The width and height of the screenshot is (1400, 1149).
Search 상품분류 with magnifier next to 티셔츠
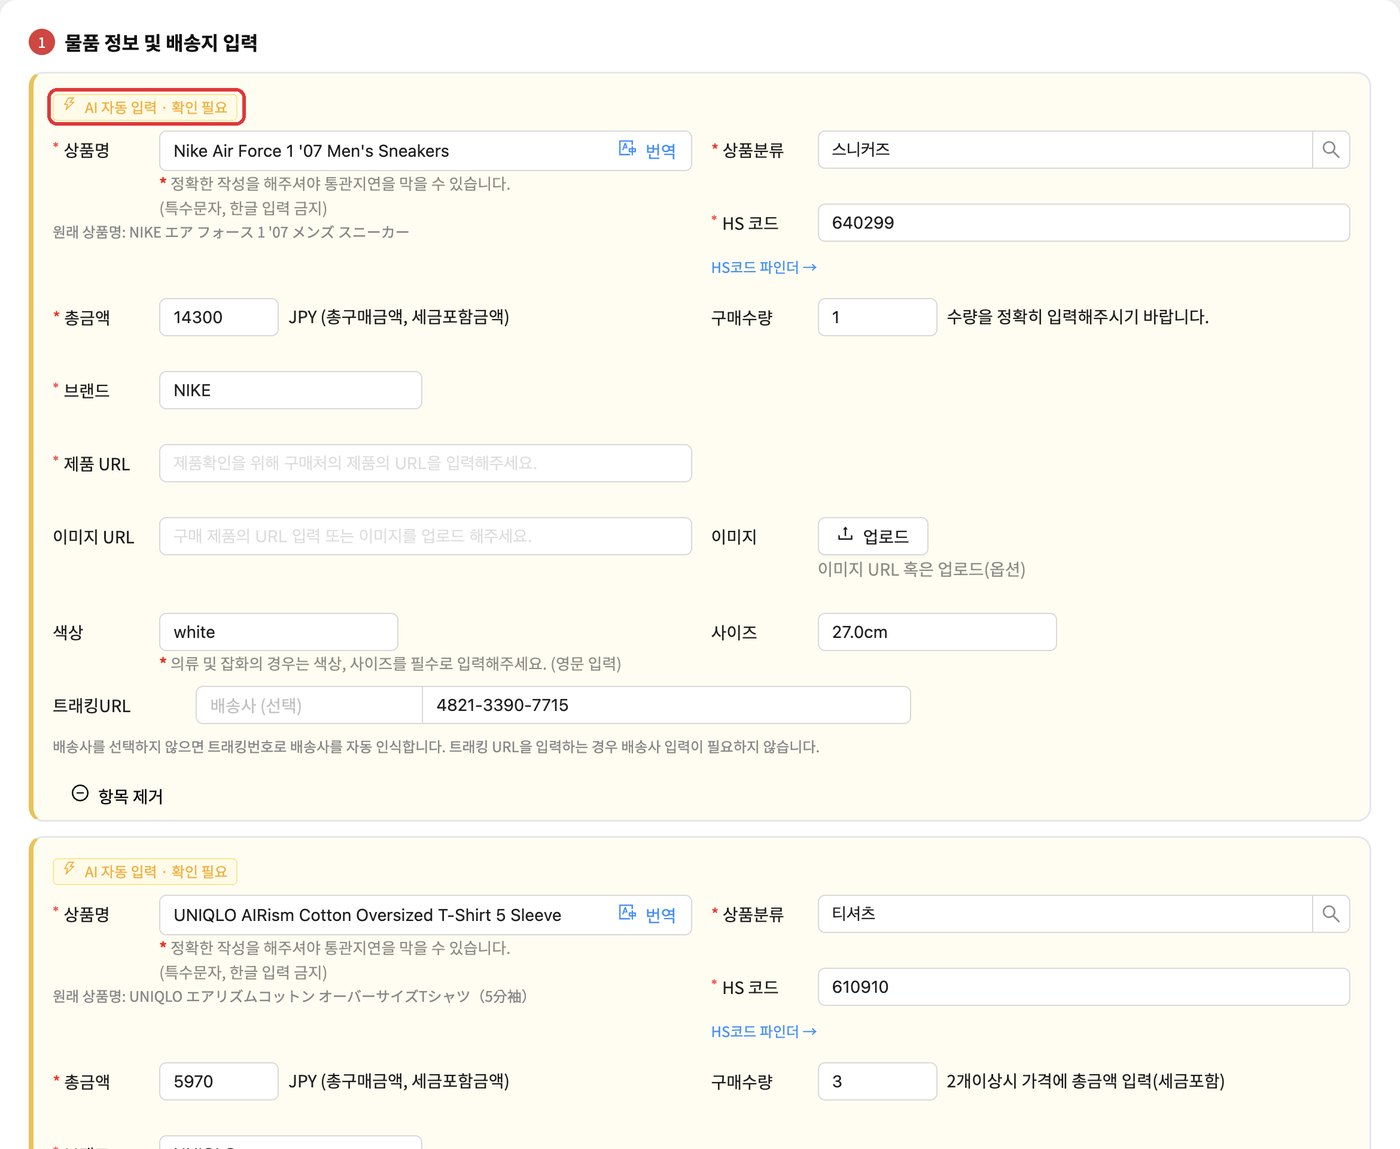(1331, 914)
